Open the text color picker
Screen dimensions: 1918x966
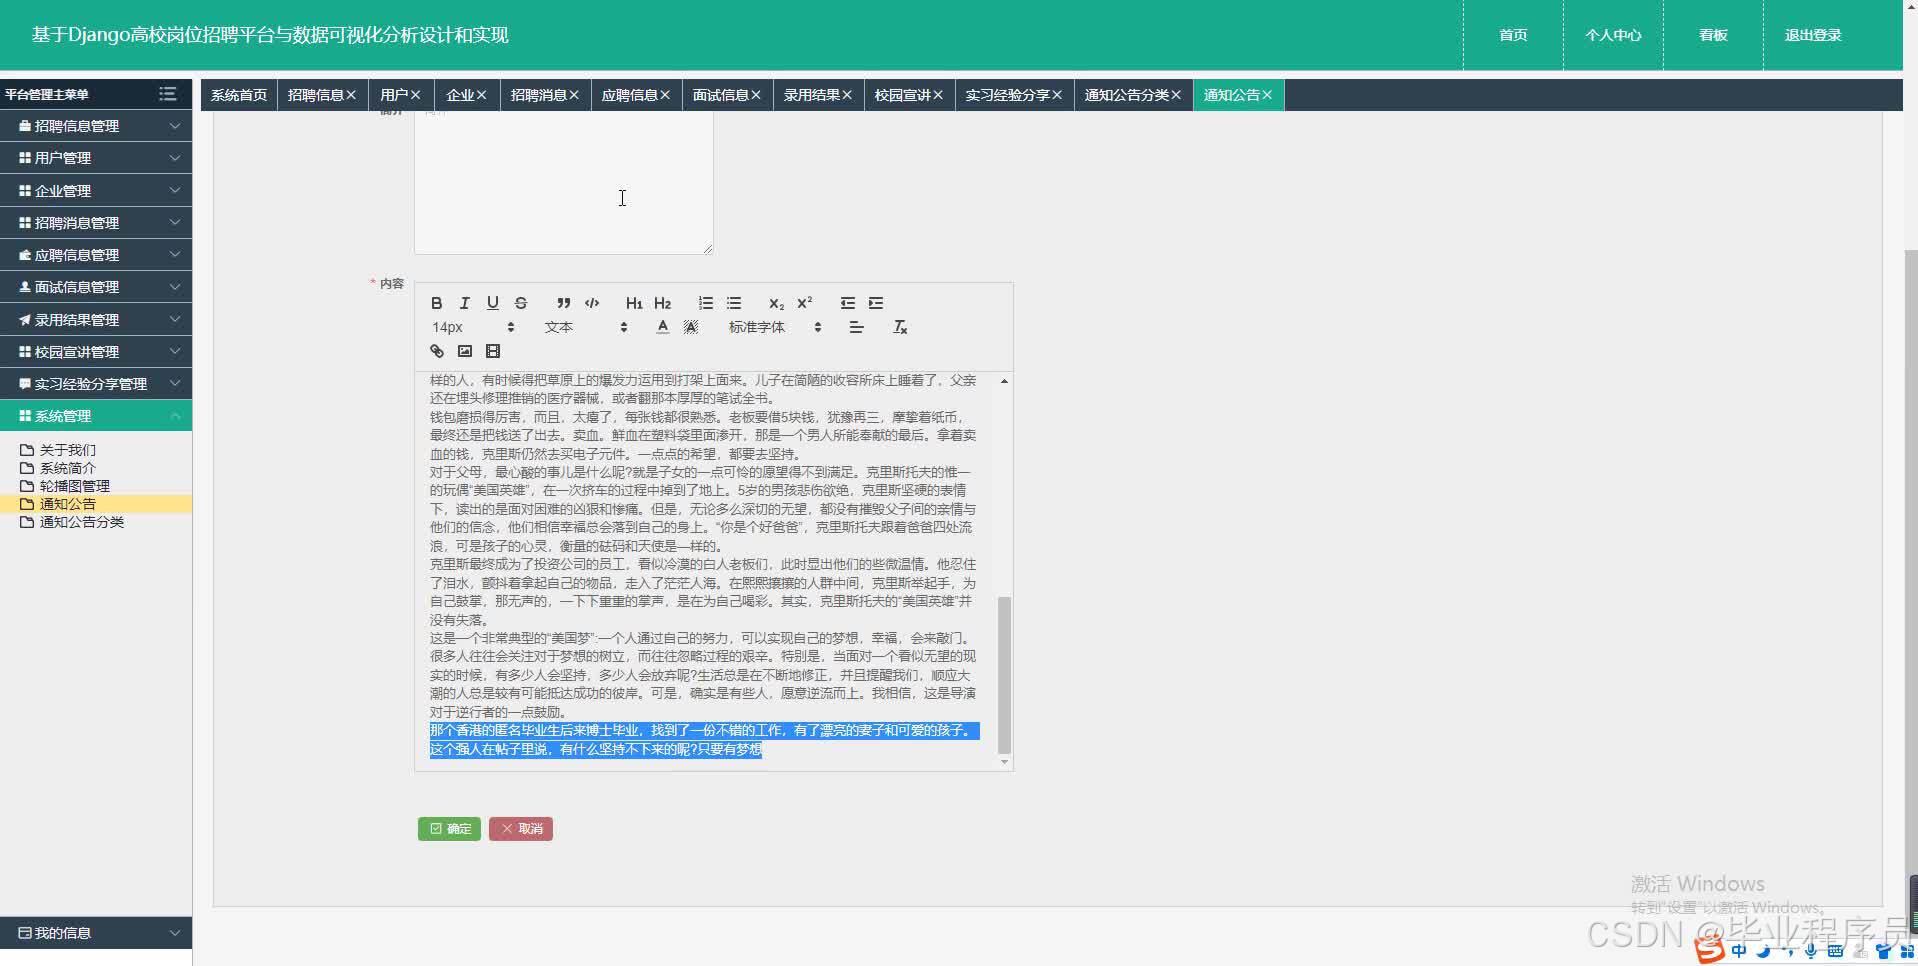tap(662, 327)
